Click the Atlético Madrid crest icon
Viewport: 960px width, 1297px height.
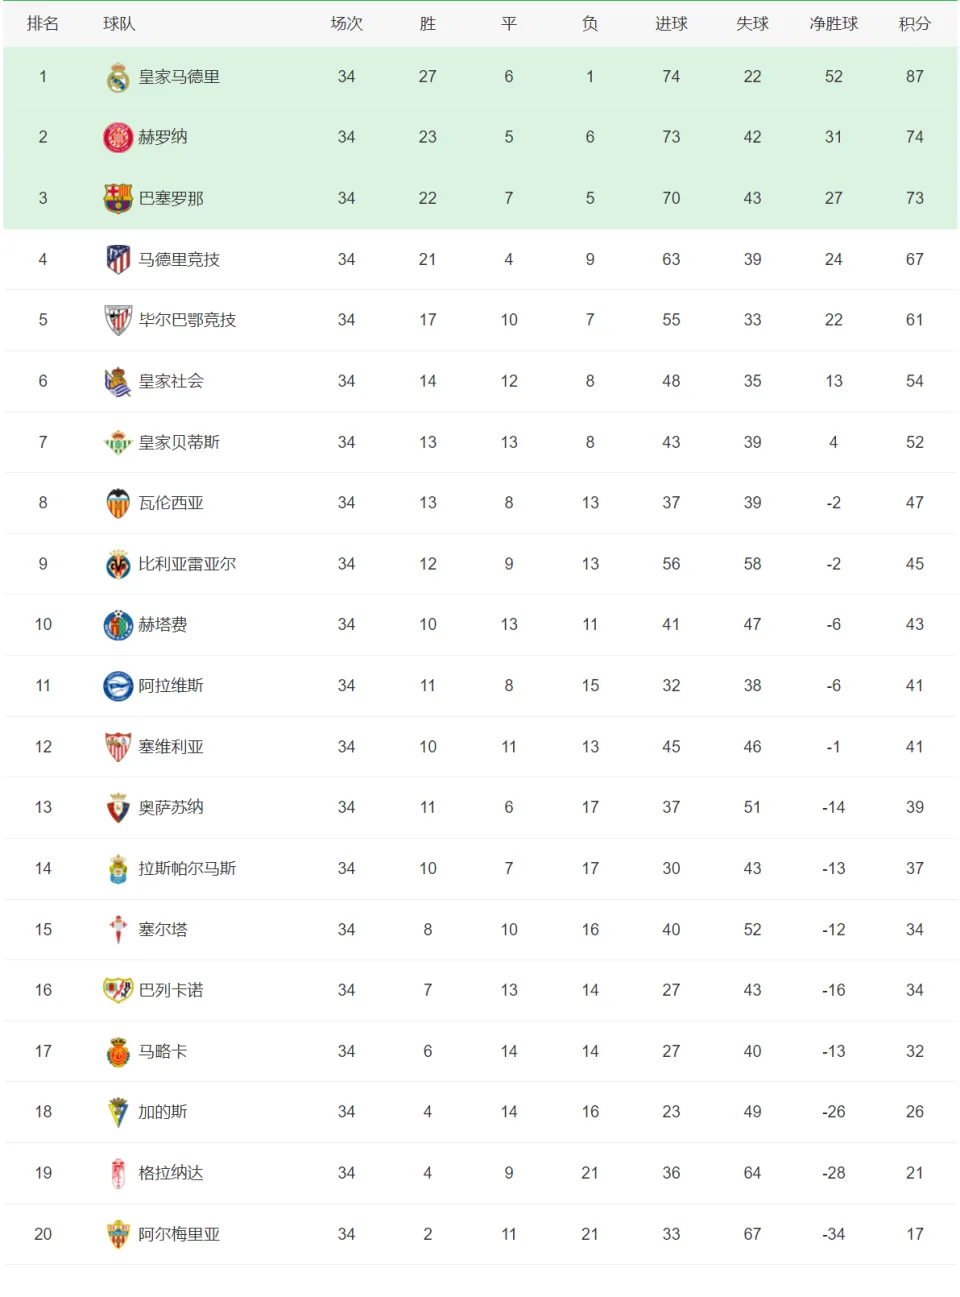(x=118, y=259)
